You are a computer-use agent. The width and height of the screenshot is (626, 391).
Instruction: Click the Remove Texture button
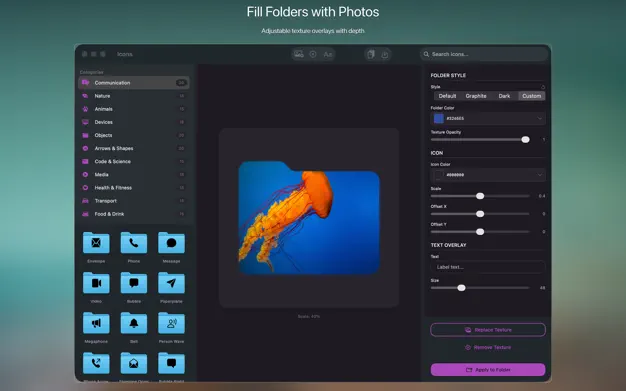(x=488, y=347)
